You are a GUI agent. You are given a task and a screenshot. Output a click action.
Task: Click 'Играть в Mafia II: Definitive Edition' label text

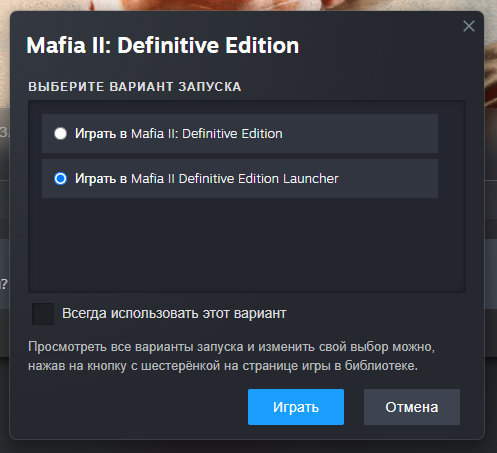tap(179, 134)
